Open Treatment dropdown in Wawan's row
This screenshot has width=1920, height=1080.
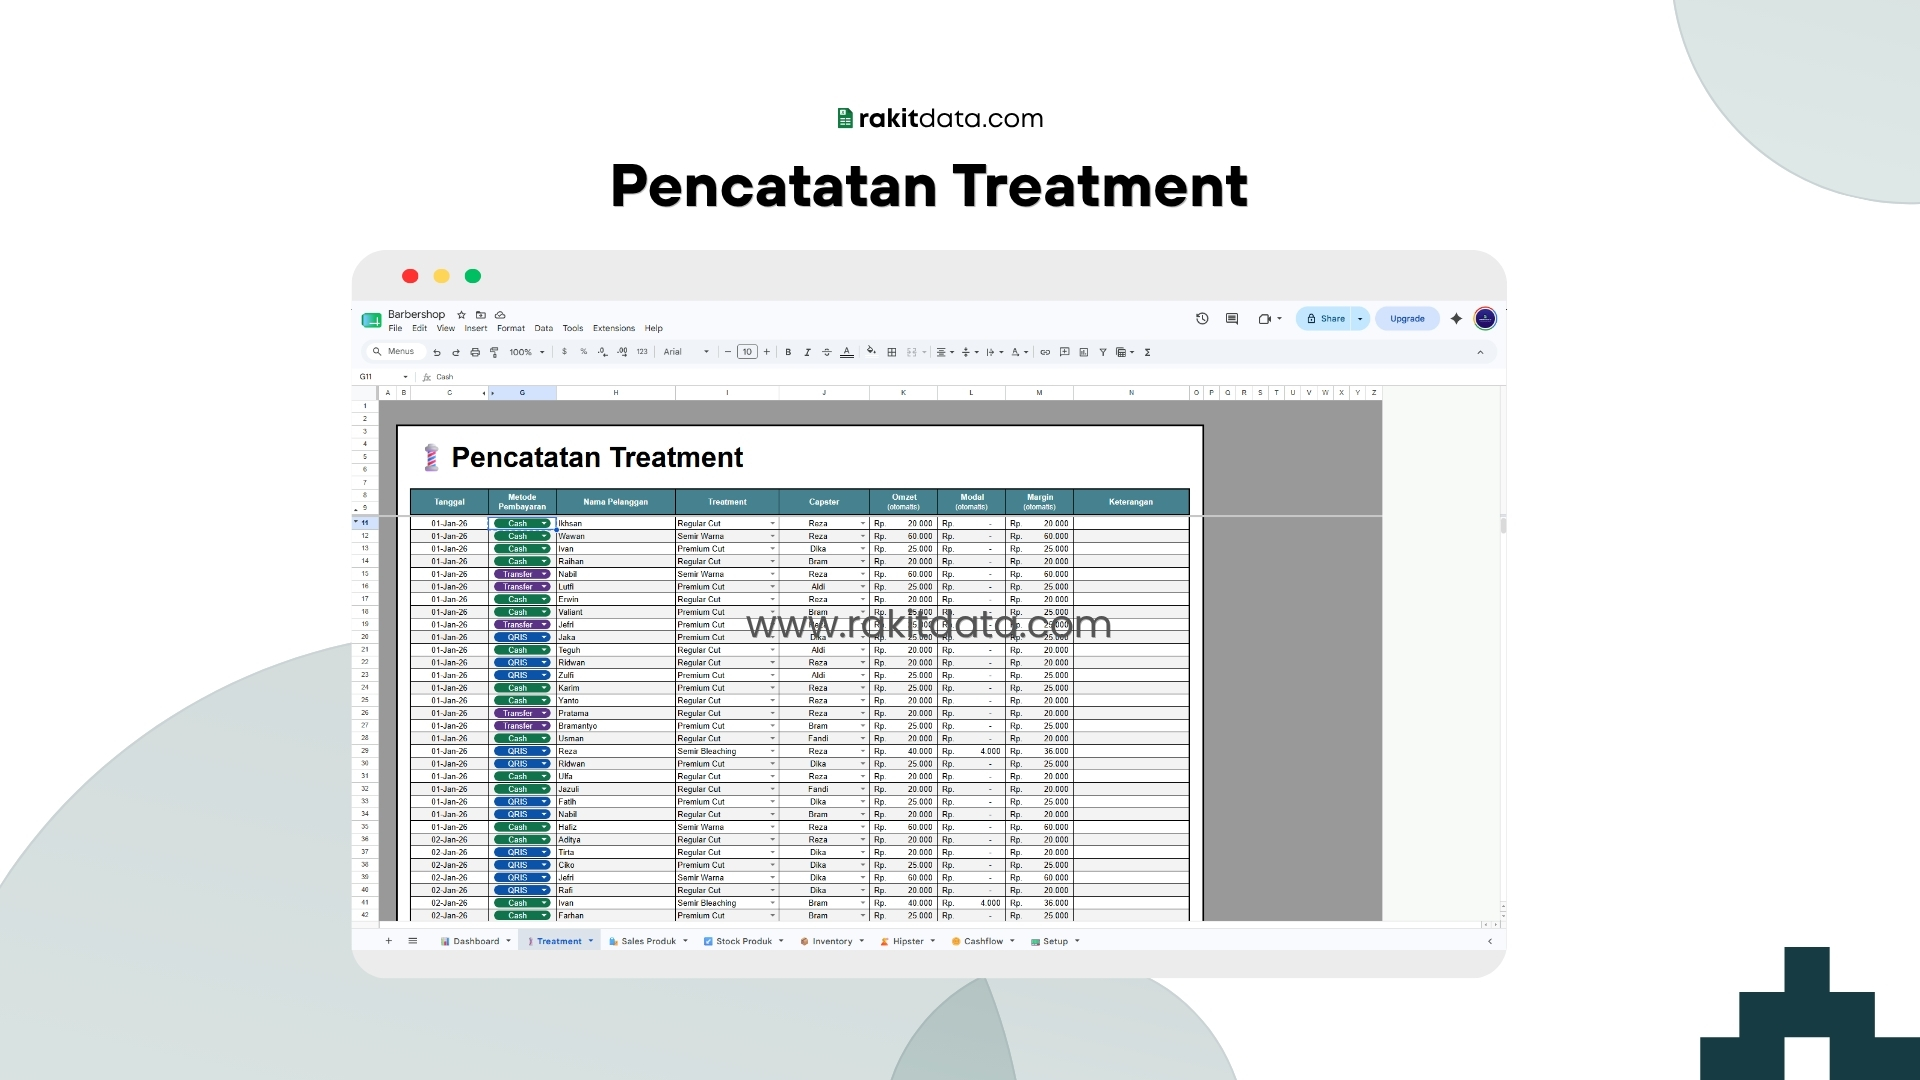(772, 536)
